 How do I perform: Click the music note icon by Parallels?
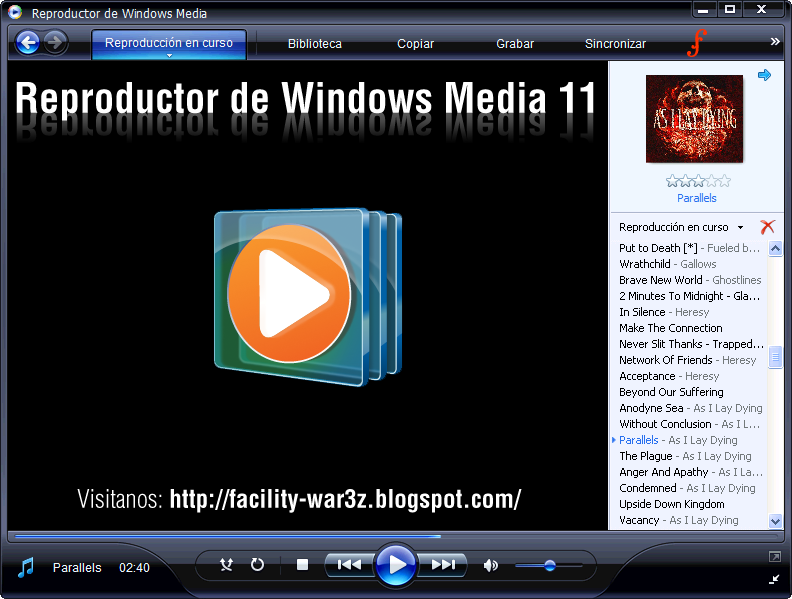(26, 568)
